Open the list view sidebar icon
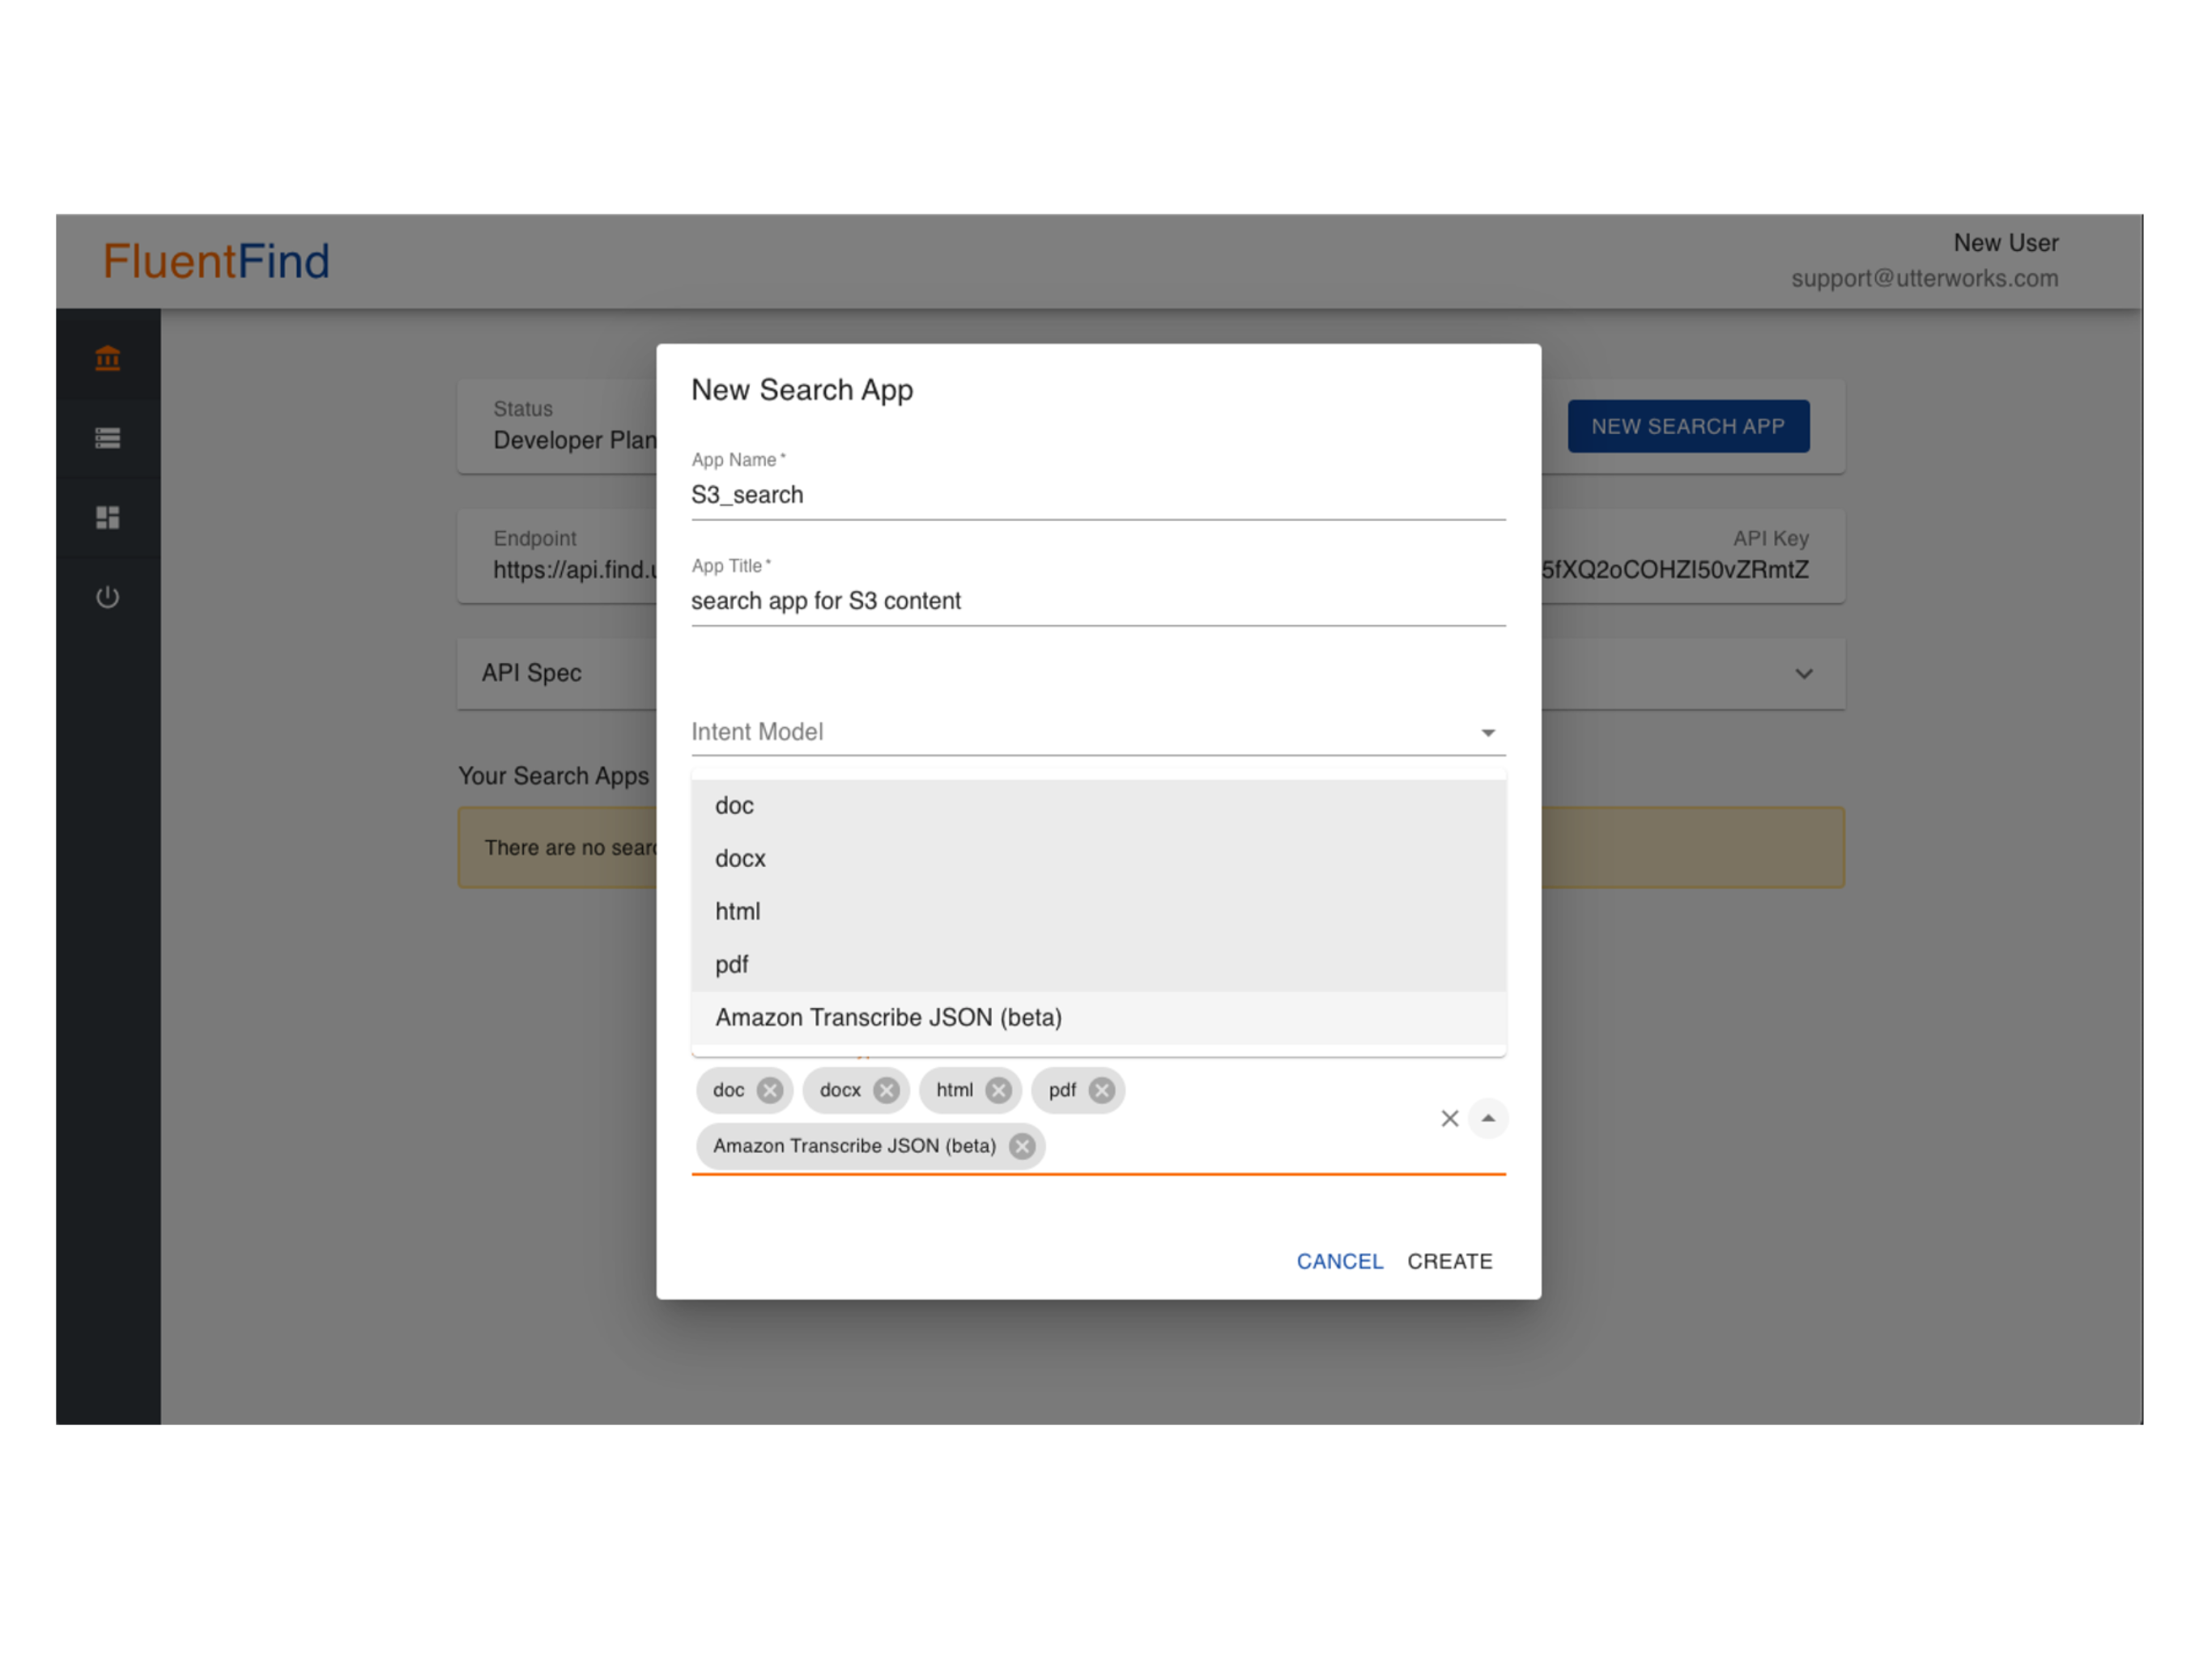Viewport: 2212px width, 1658px height. tap(107, 438)
